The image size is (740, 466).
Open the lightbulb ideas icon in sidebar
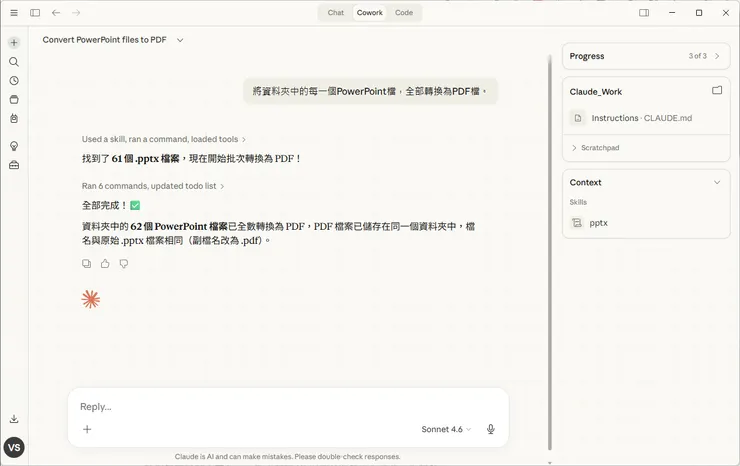14,146
